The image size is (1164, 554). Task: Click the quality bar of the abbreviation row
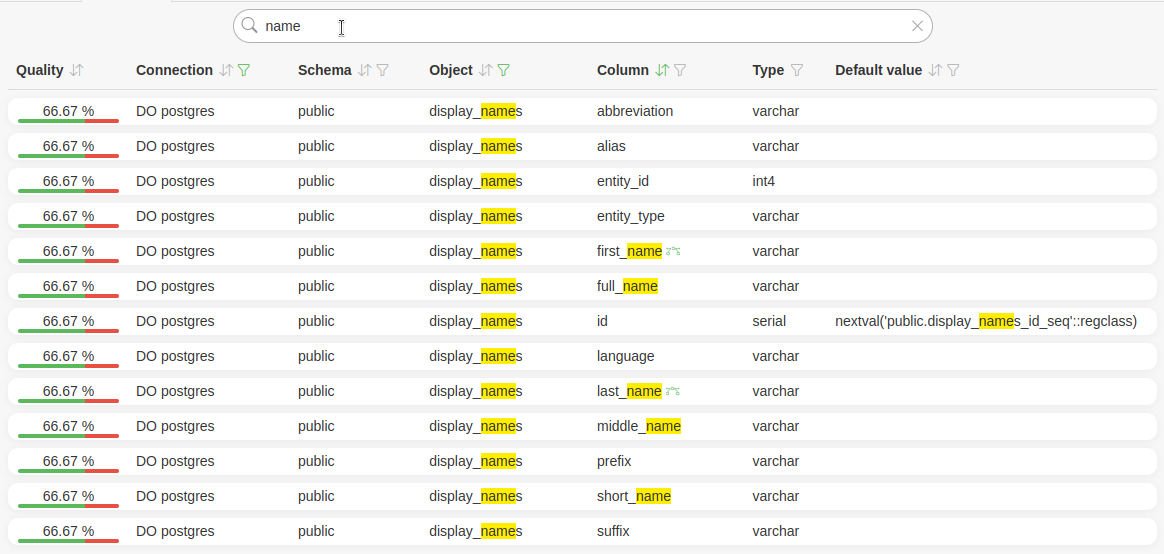coord(68,121)
